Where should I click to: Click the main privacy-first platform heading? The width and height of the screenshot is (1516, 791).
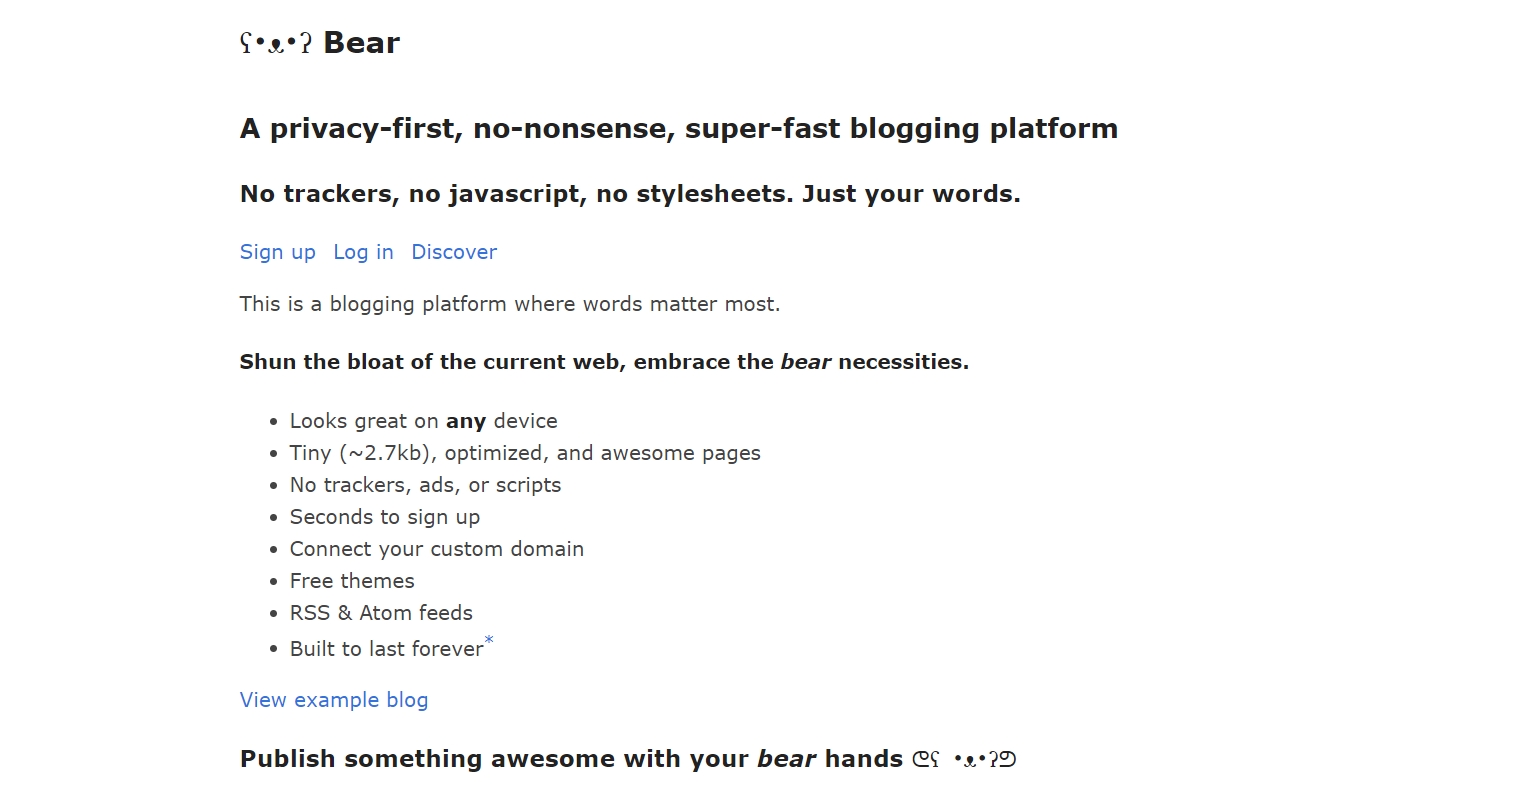tap(678, 128)
